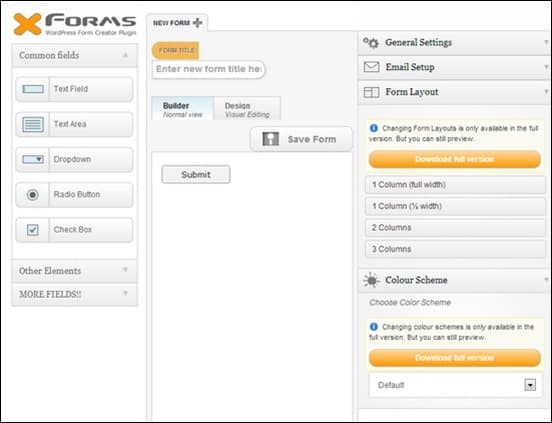Click Download full version under Form Layout

[x=454, y=159]
